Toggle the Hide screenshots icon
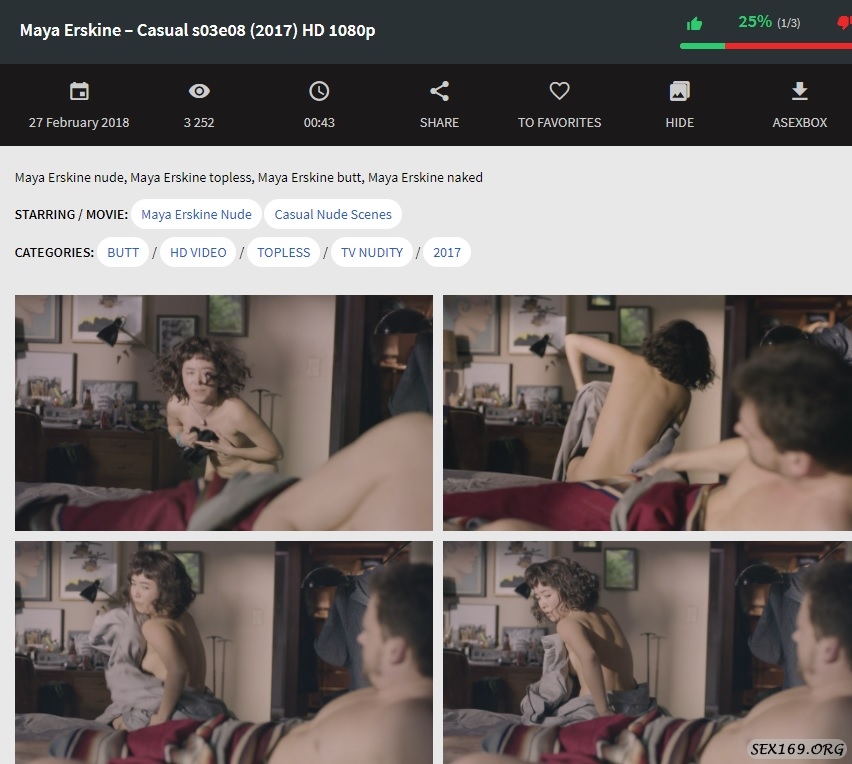 679,92
